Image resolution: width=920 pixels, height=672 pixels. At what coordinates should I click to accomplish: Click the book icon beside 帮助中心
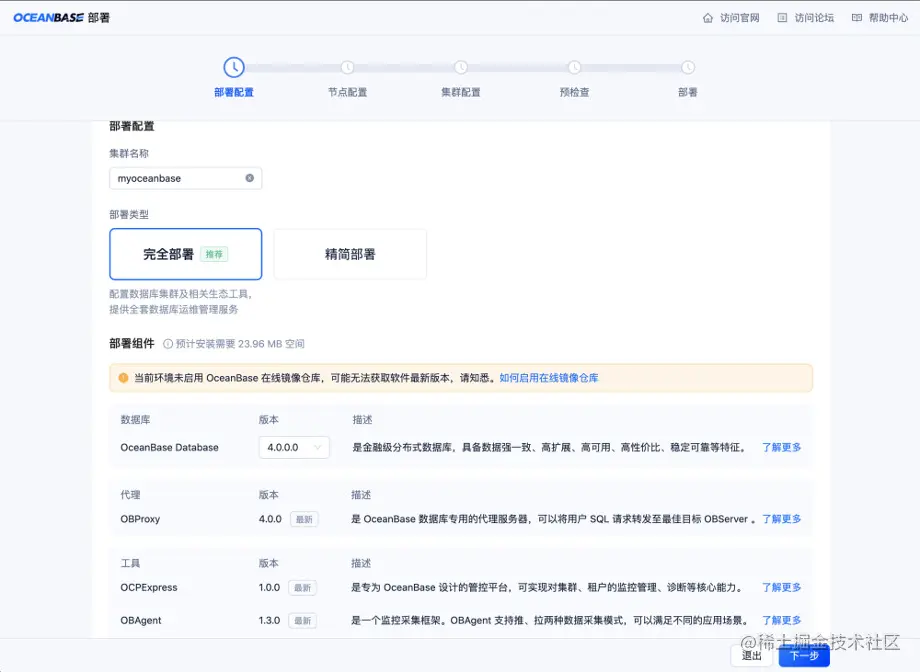click(857, 18)
